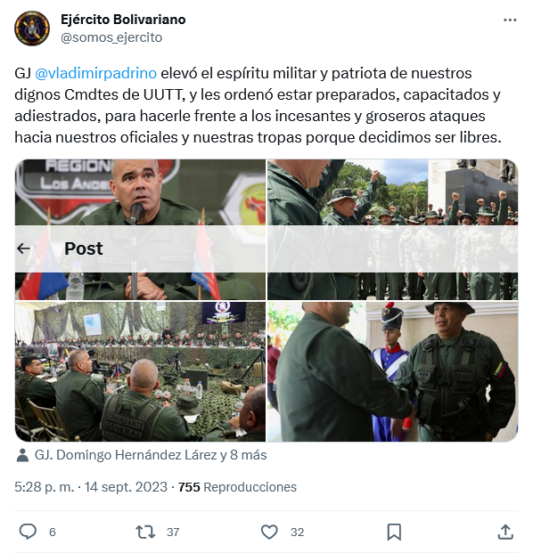The height and width of the screenshot is (553, 533).
Task: Bookmark this post
Action: coord(394,531)
